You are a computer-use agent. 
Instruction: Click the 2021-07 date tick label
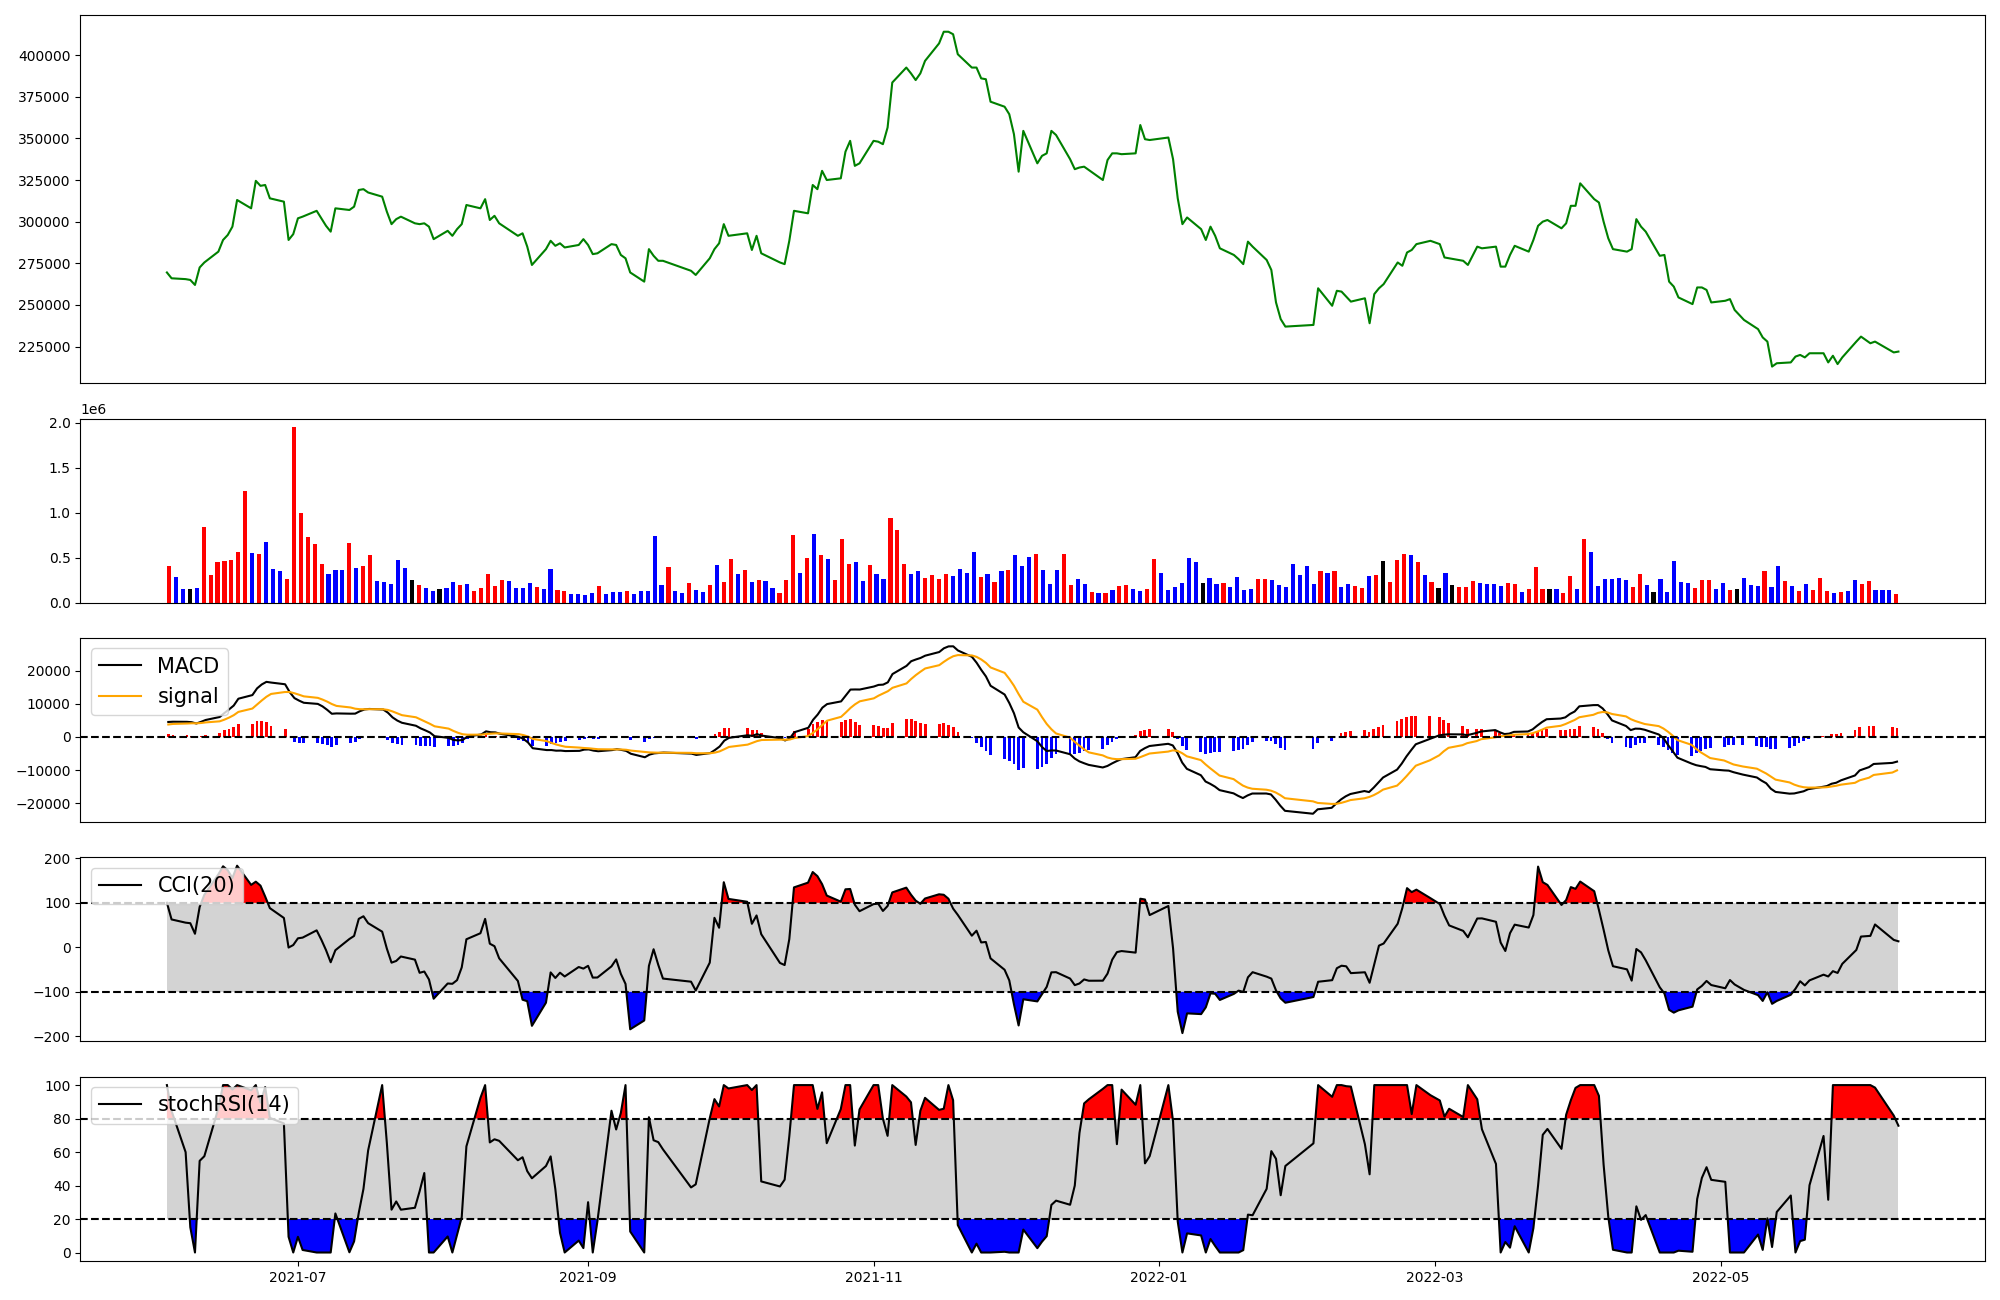pyautogui.click(x=298, y=1277)
